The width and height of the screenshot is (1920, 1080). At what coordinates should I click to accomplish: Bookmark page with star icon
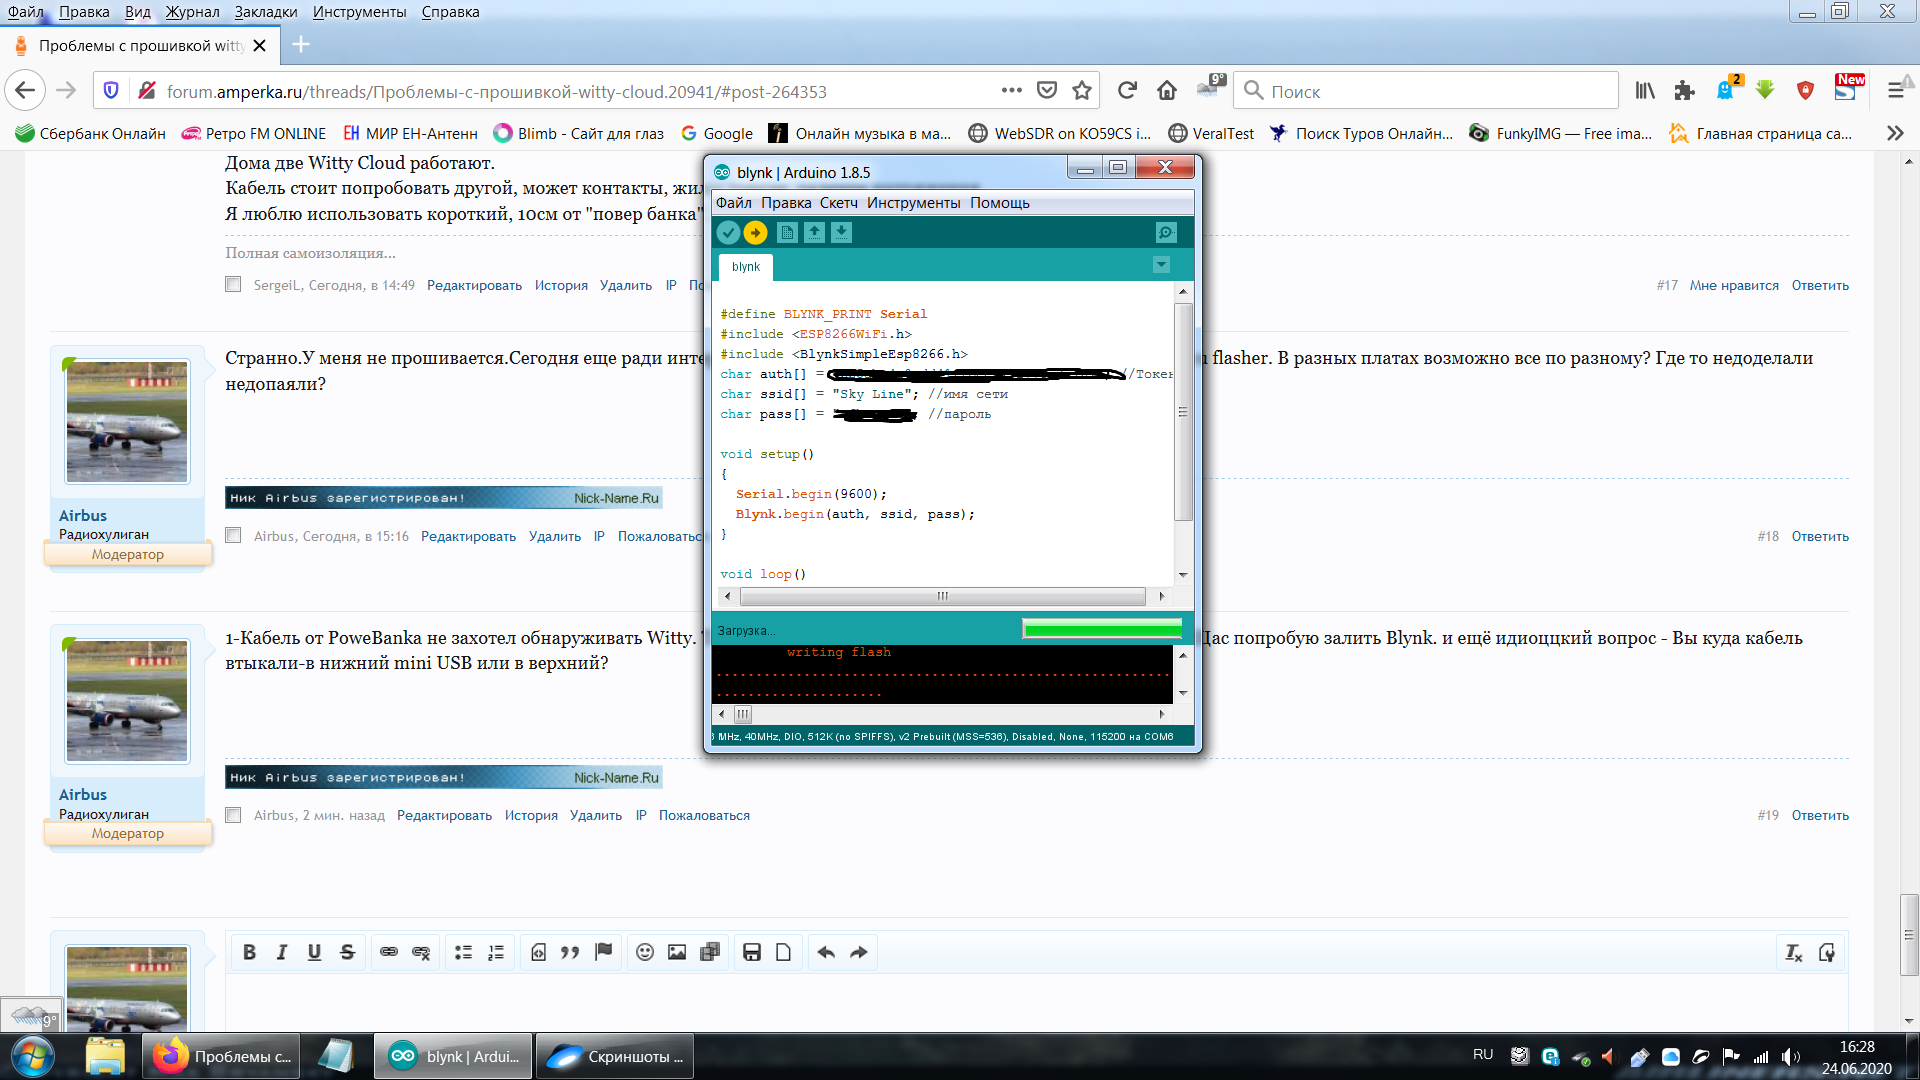click(x=1082, y=91)
